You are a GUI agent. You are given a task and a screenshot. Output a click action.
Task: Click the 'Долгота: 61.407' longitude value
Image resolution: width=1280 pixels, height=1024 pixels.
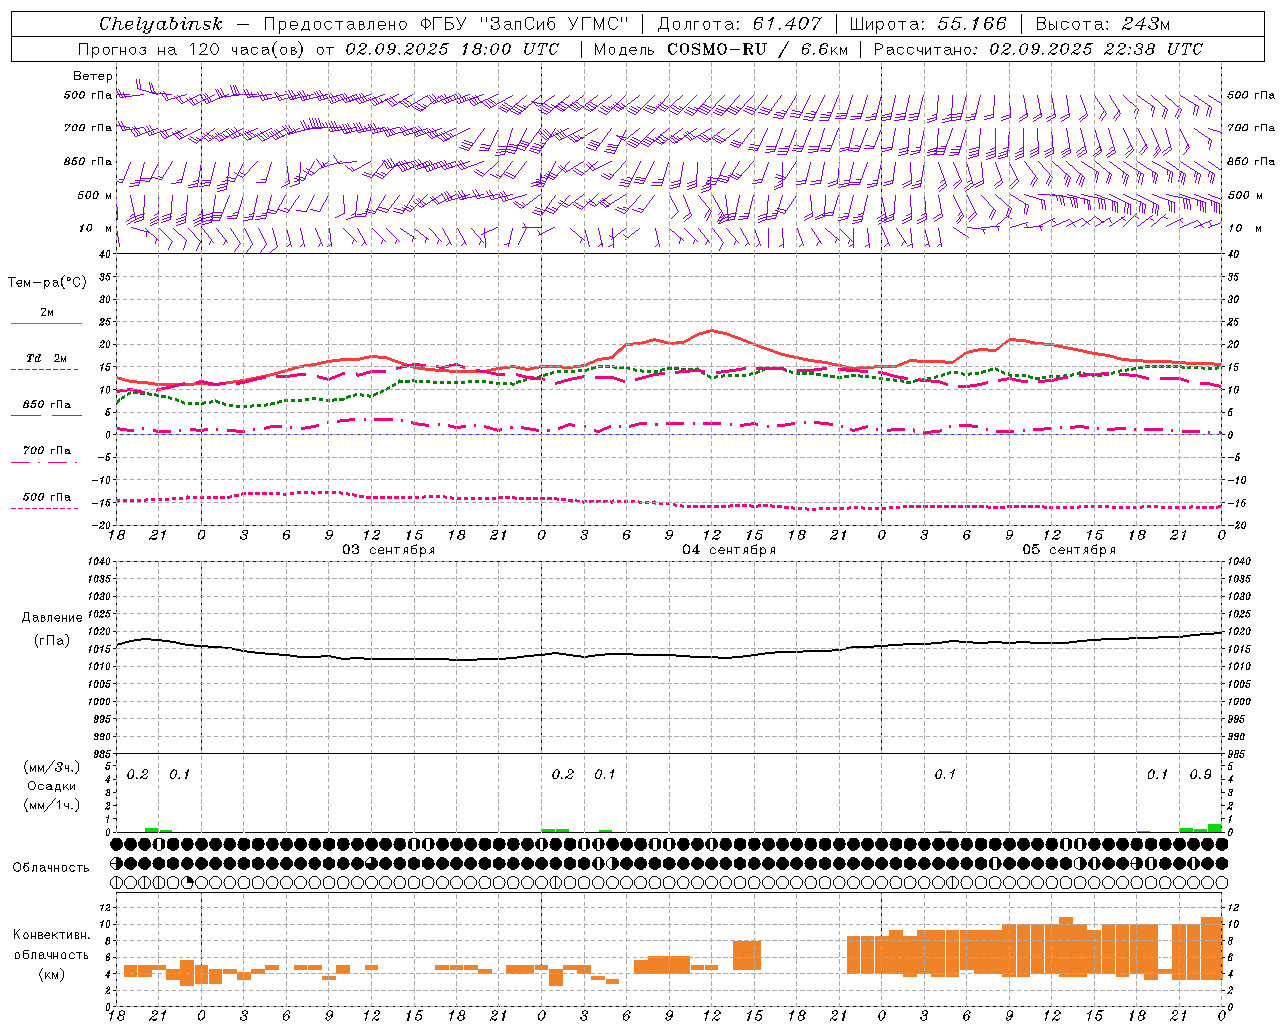pos(739,24)
